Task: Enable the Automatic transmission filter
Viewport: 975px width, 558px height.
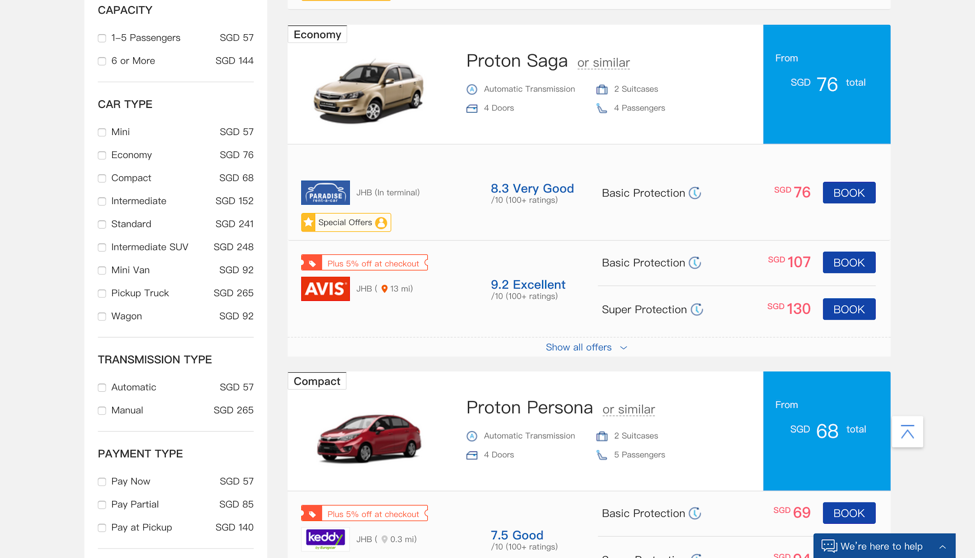Action: pos(102,388)
